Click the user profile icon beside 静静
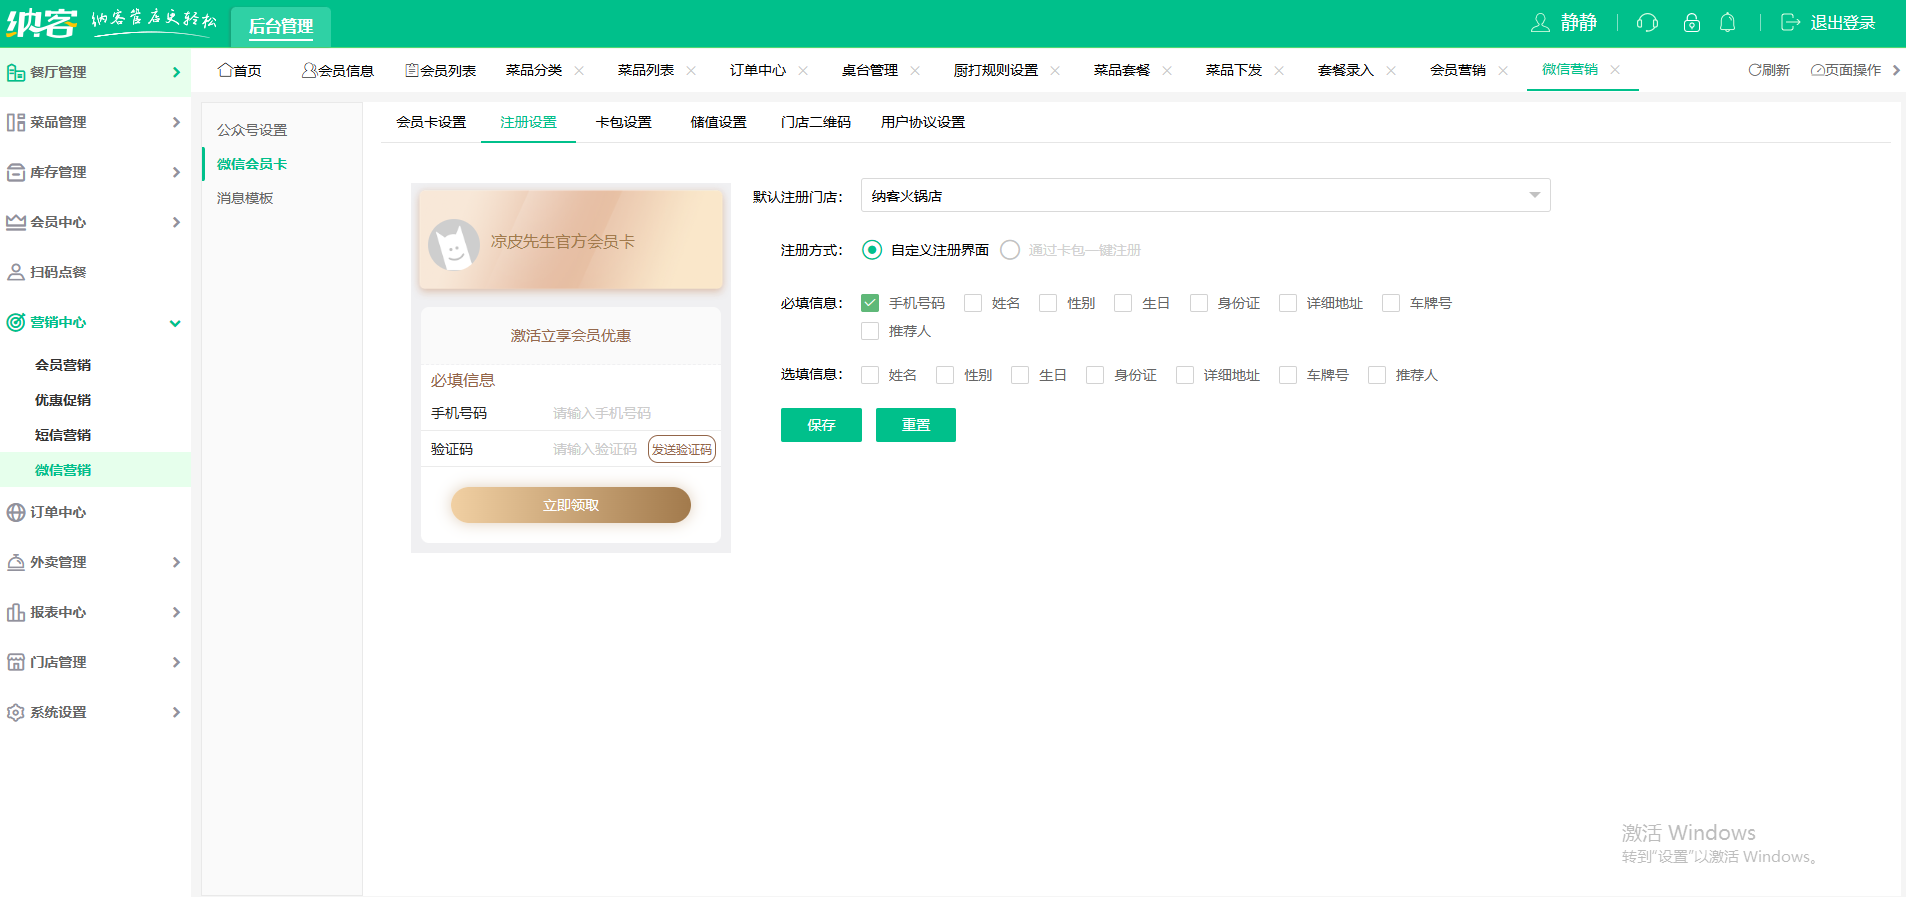This screenshot has height=897, width=1906. (x=1540, y=23)
